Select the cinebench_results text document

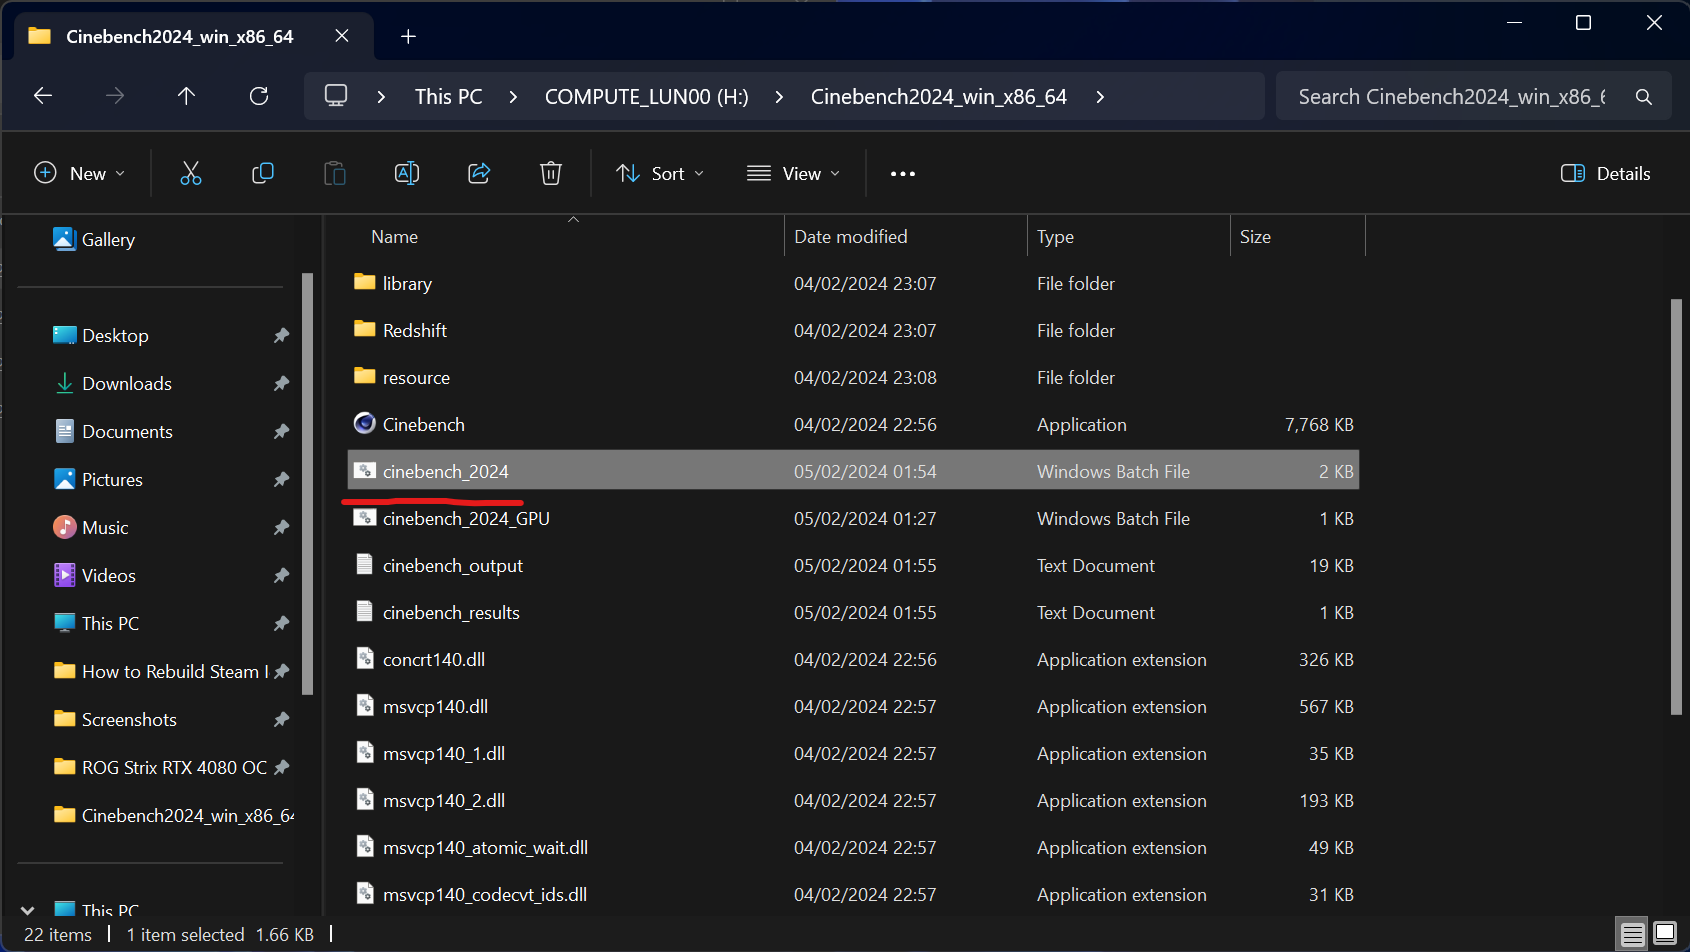point(853,612)
